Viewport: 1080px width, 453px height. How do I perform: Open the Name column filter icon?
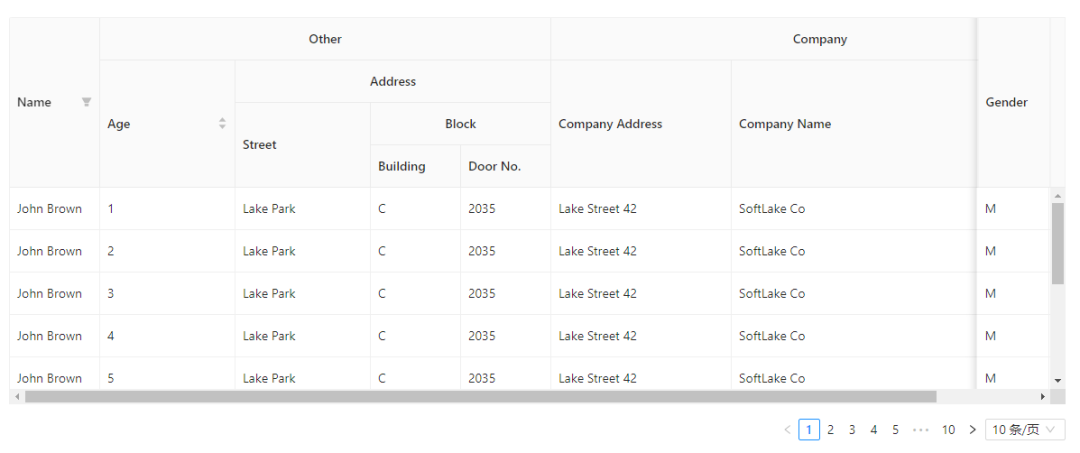(86, 102)
